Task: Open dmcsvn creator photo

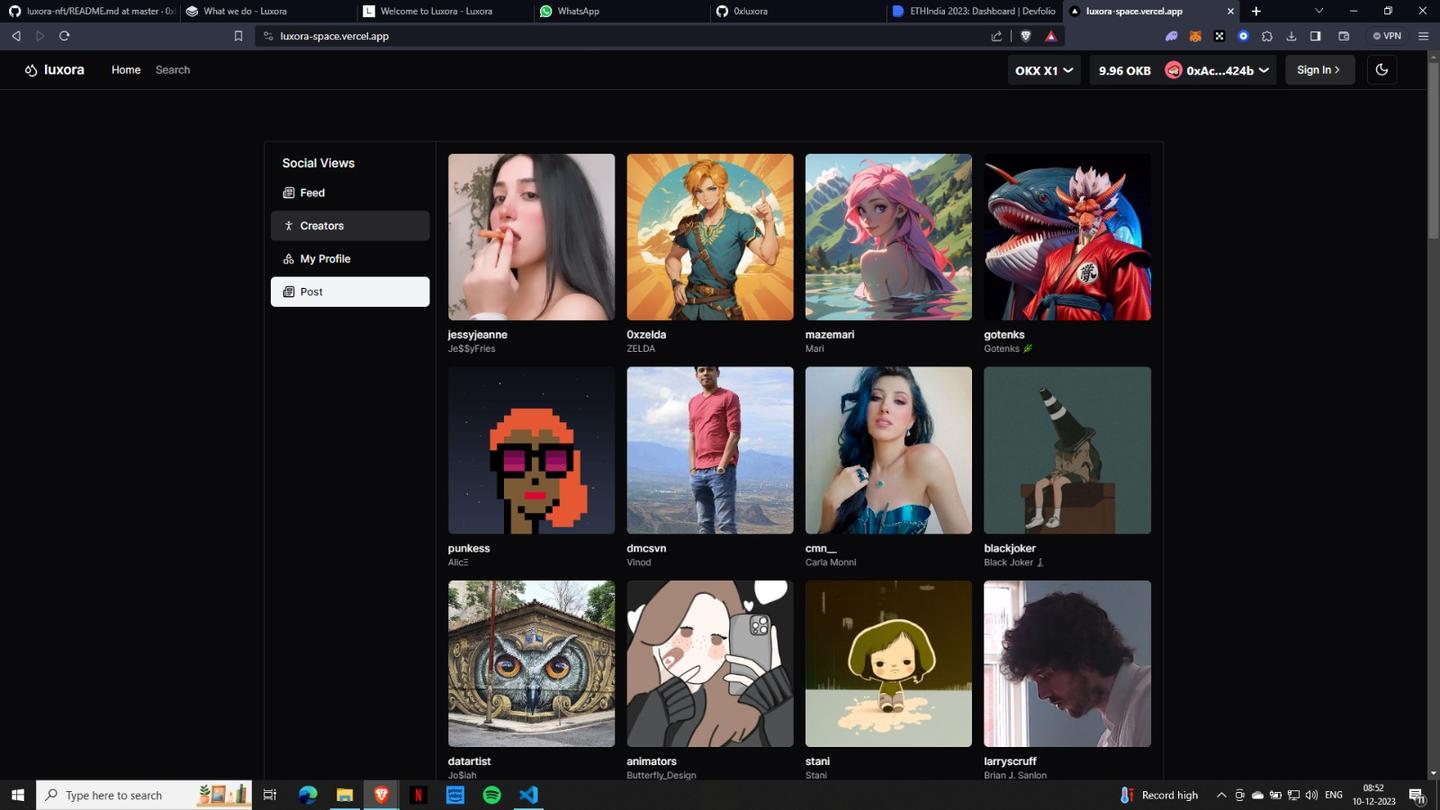Action: tap(710, 450)
